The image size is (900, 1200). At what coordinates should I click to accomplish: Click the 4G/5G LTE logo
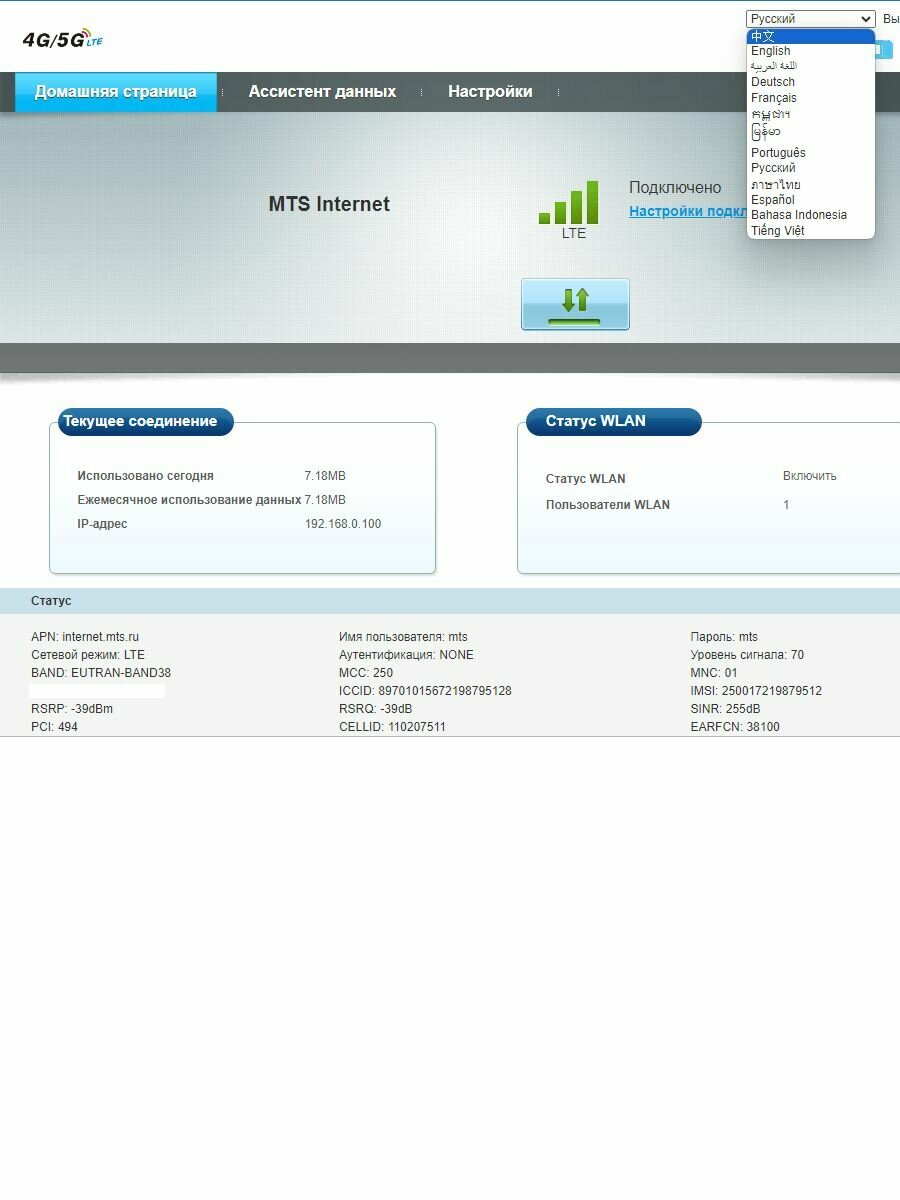63,39
